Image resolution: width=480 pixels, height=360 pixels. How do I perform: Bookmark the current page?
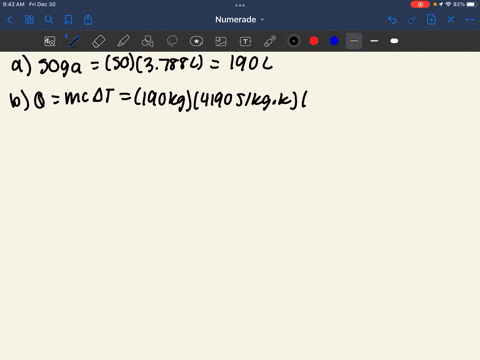pyautogui.click(x=68, y=20)
